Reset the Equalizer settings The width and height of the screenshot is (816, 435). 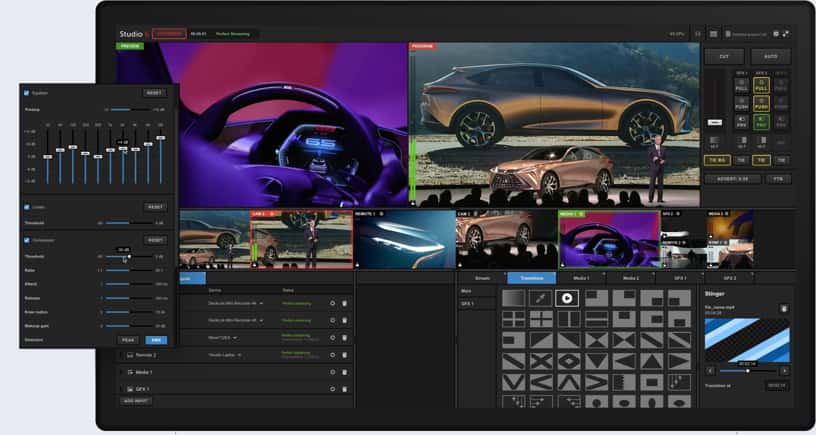click(155, 93)
